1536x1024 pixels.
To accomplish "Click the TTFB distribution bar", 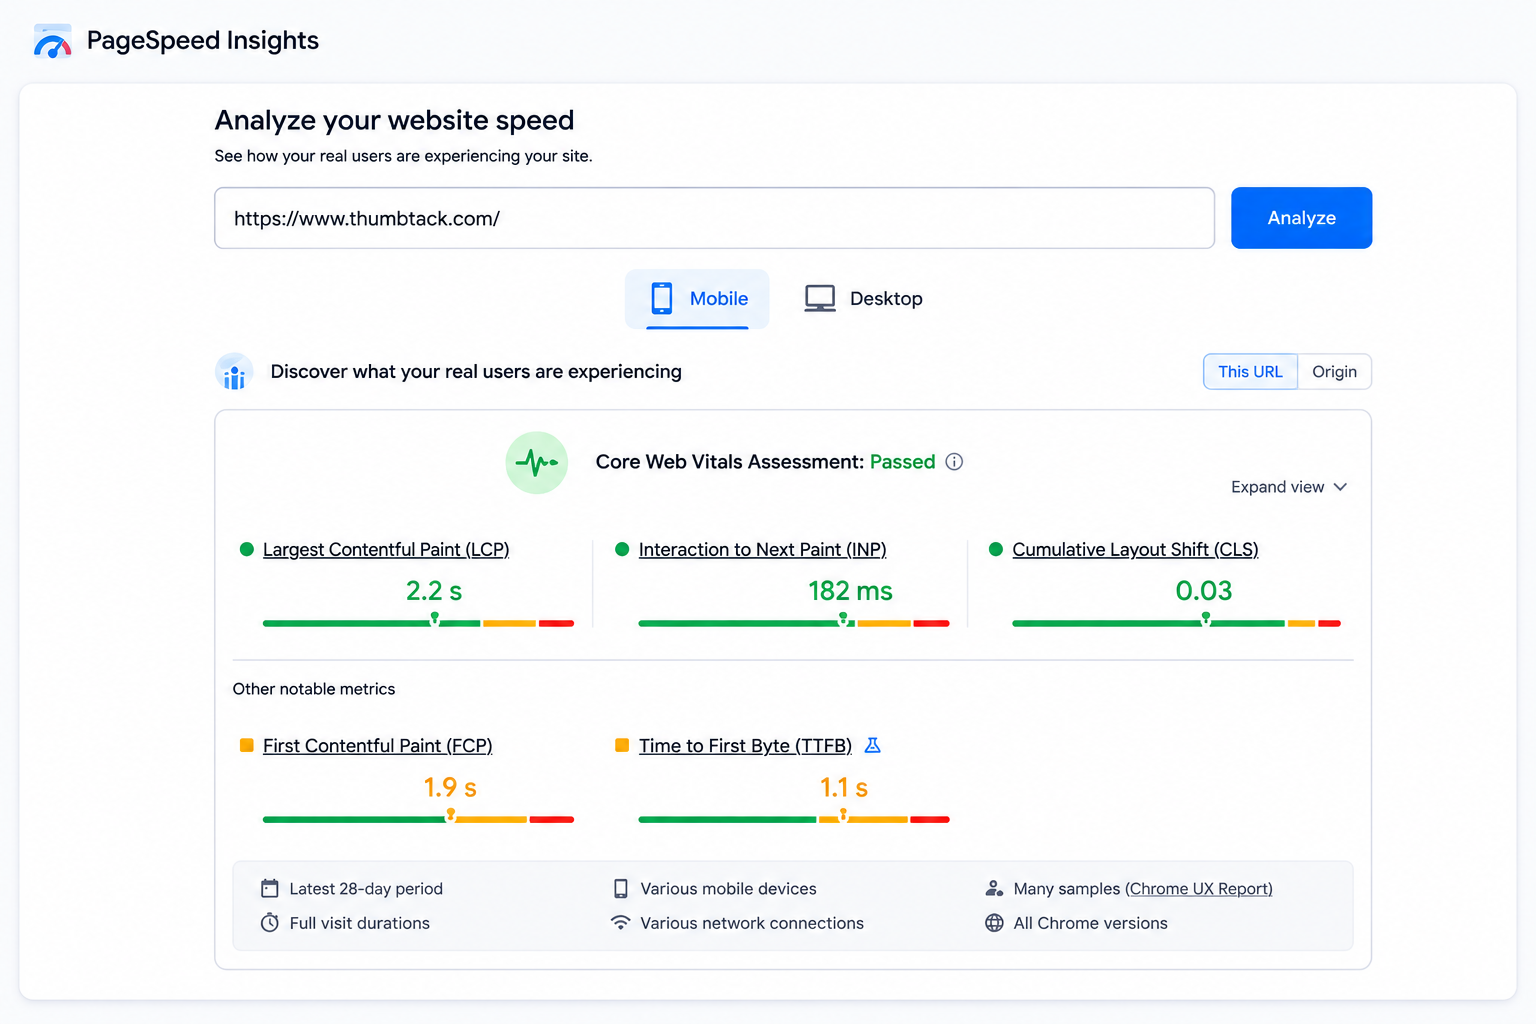I will pos(794,819).
